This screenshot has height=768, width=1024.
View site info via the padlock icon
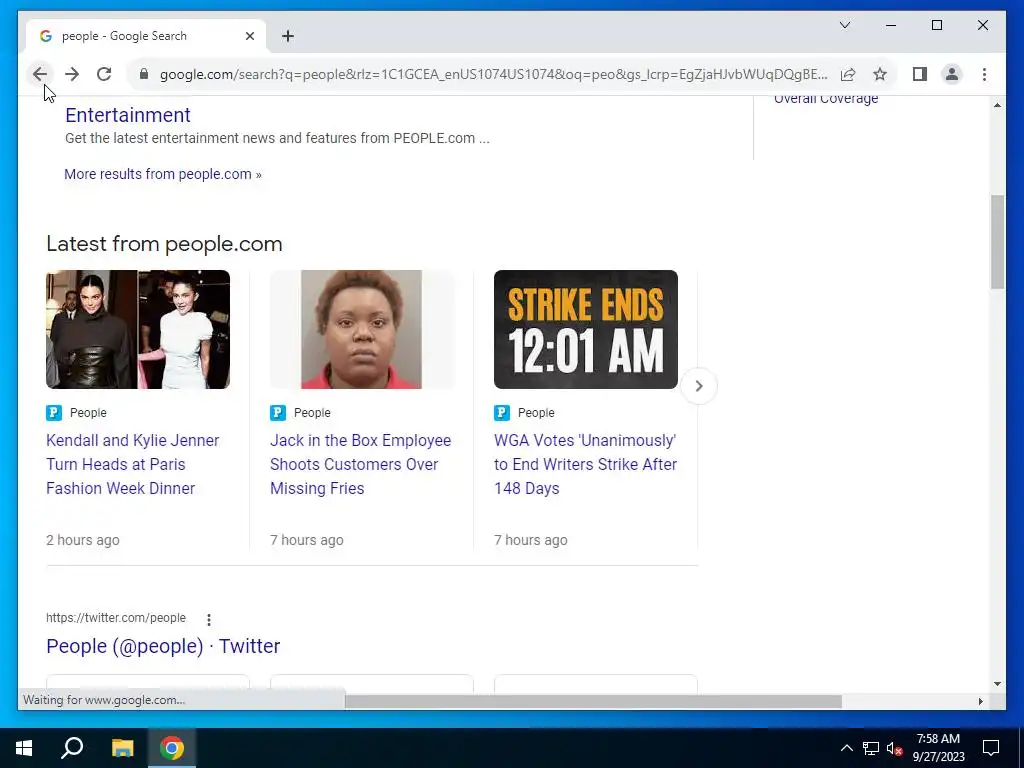tap(144, 74)
